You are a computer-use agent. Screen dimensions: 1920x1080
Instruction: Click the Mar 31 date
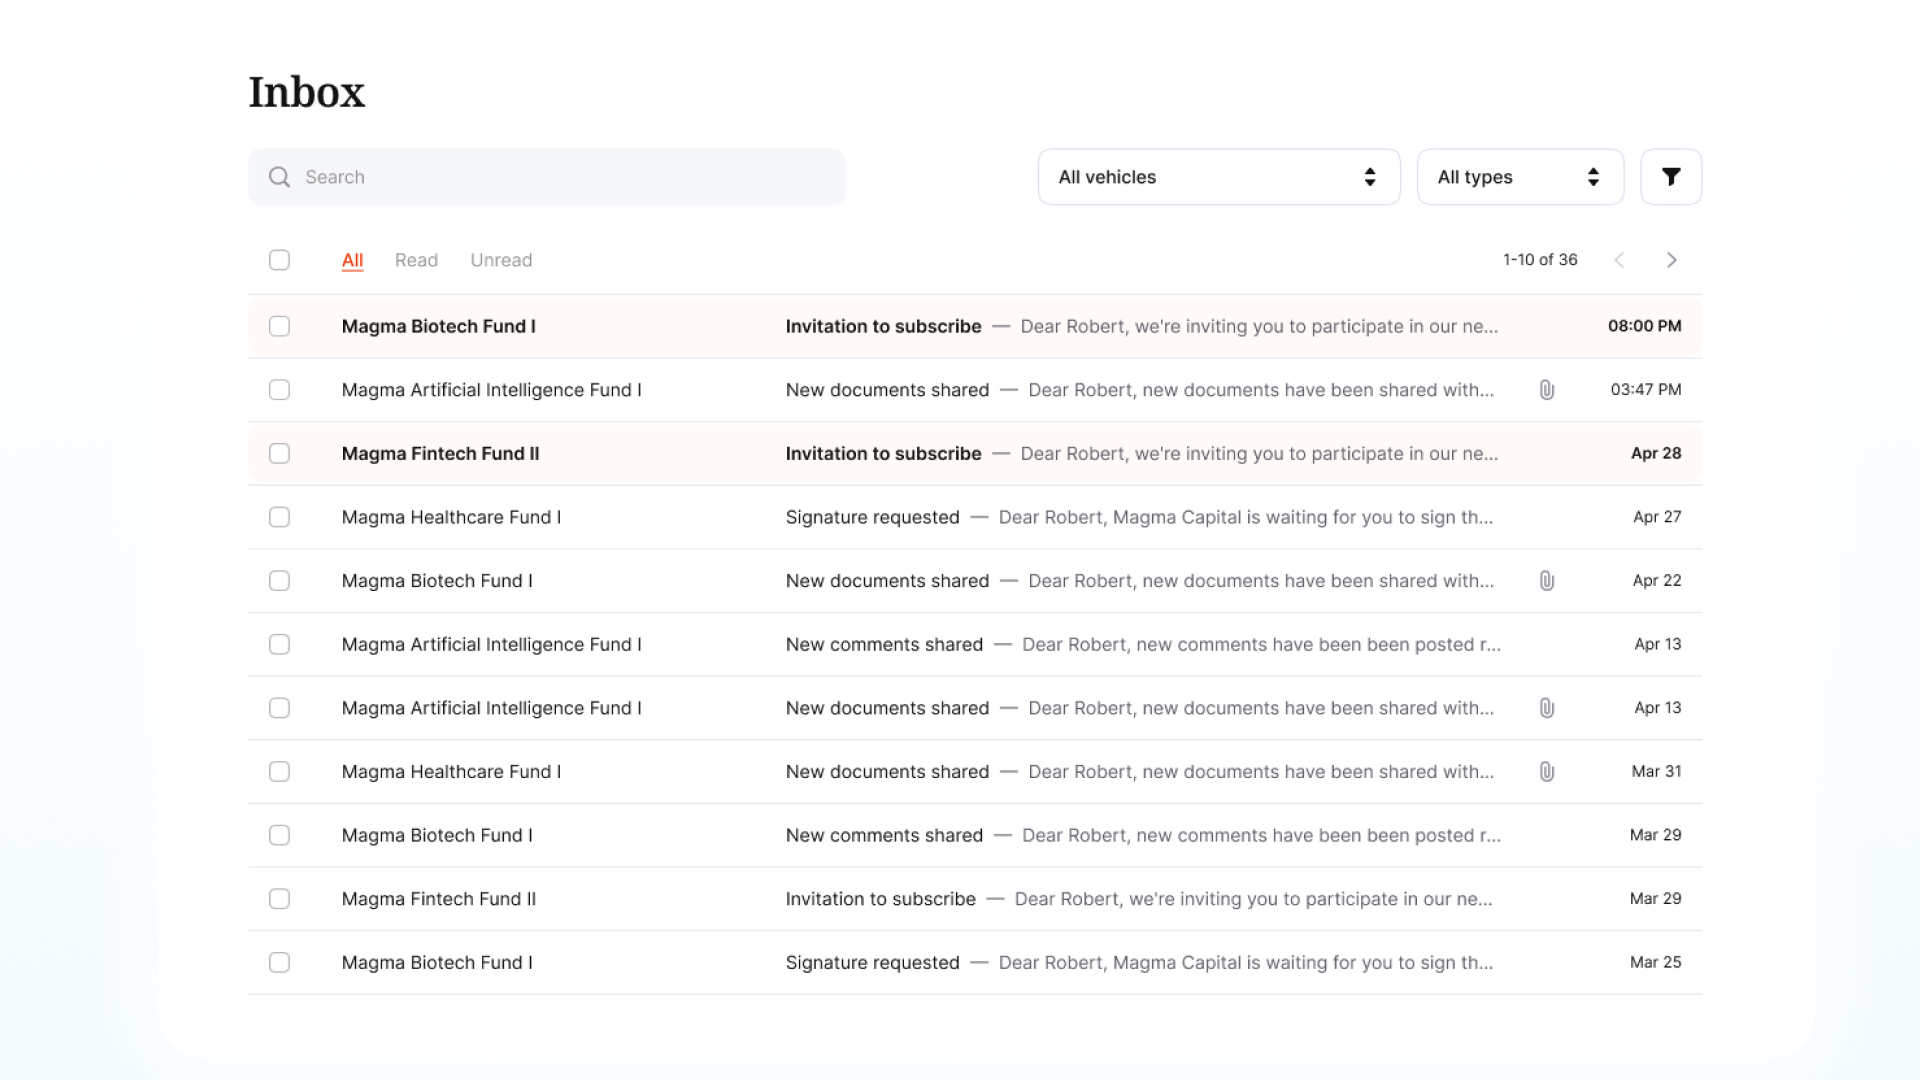coord(1656,772)
